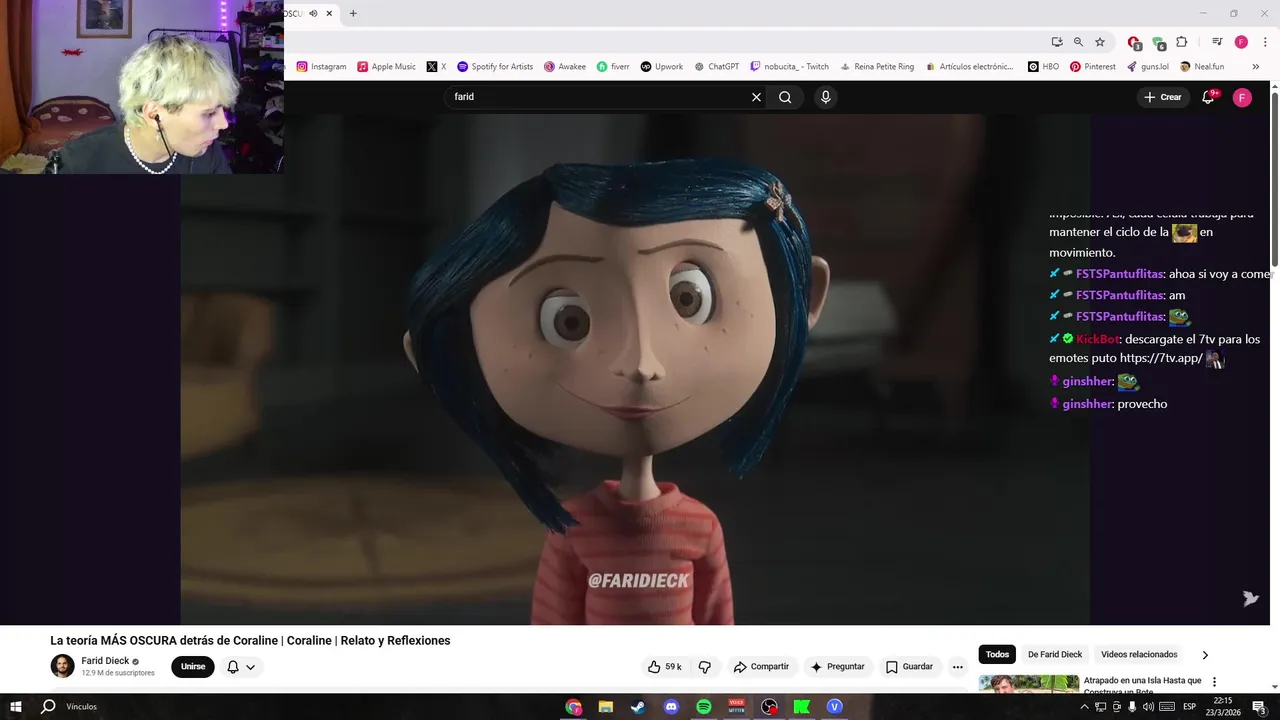
Task: Open Windows taskbar search icon
Action: (x=48, y=707)
